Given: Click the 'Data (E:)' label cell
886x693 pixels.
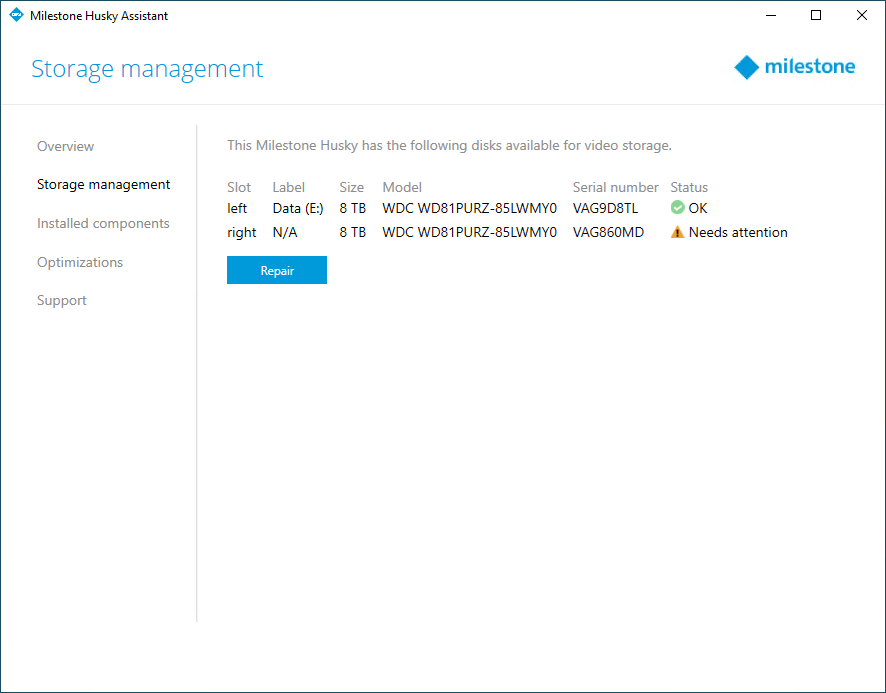Looking at the screenshot, I should point(298,209).
